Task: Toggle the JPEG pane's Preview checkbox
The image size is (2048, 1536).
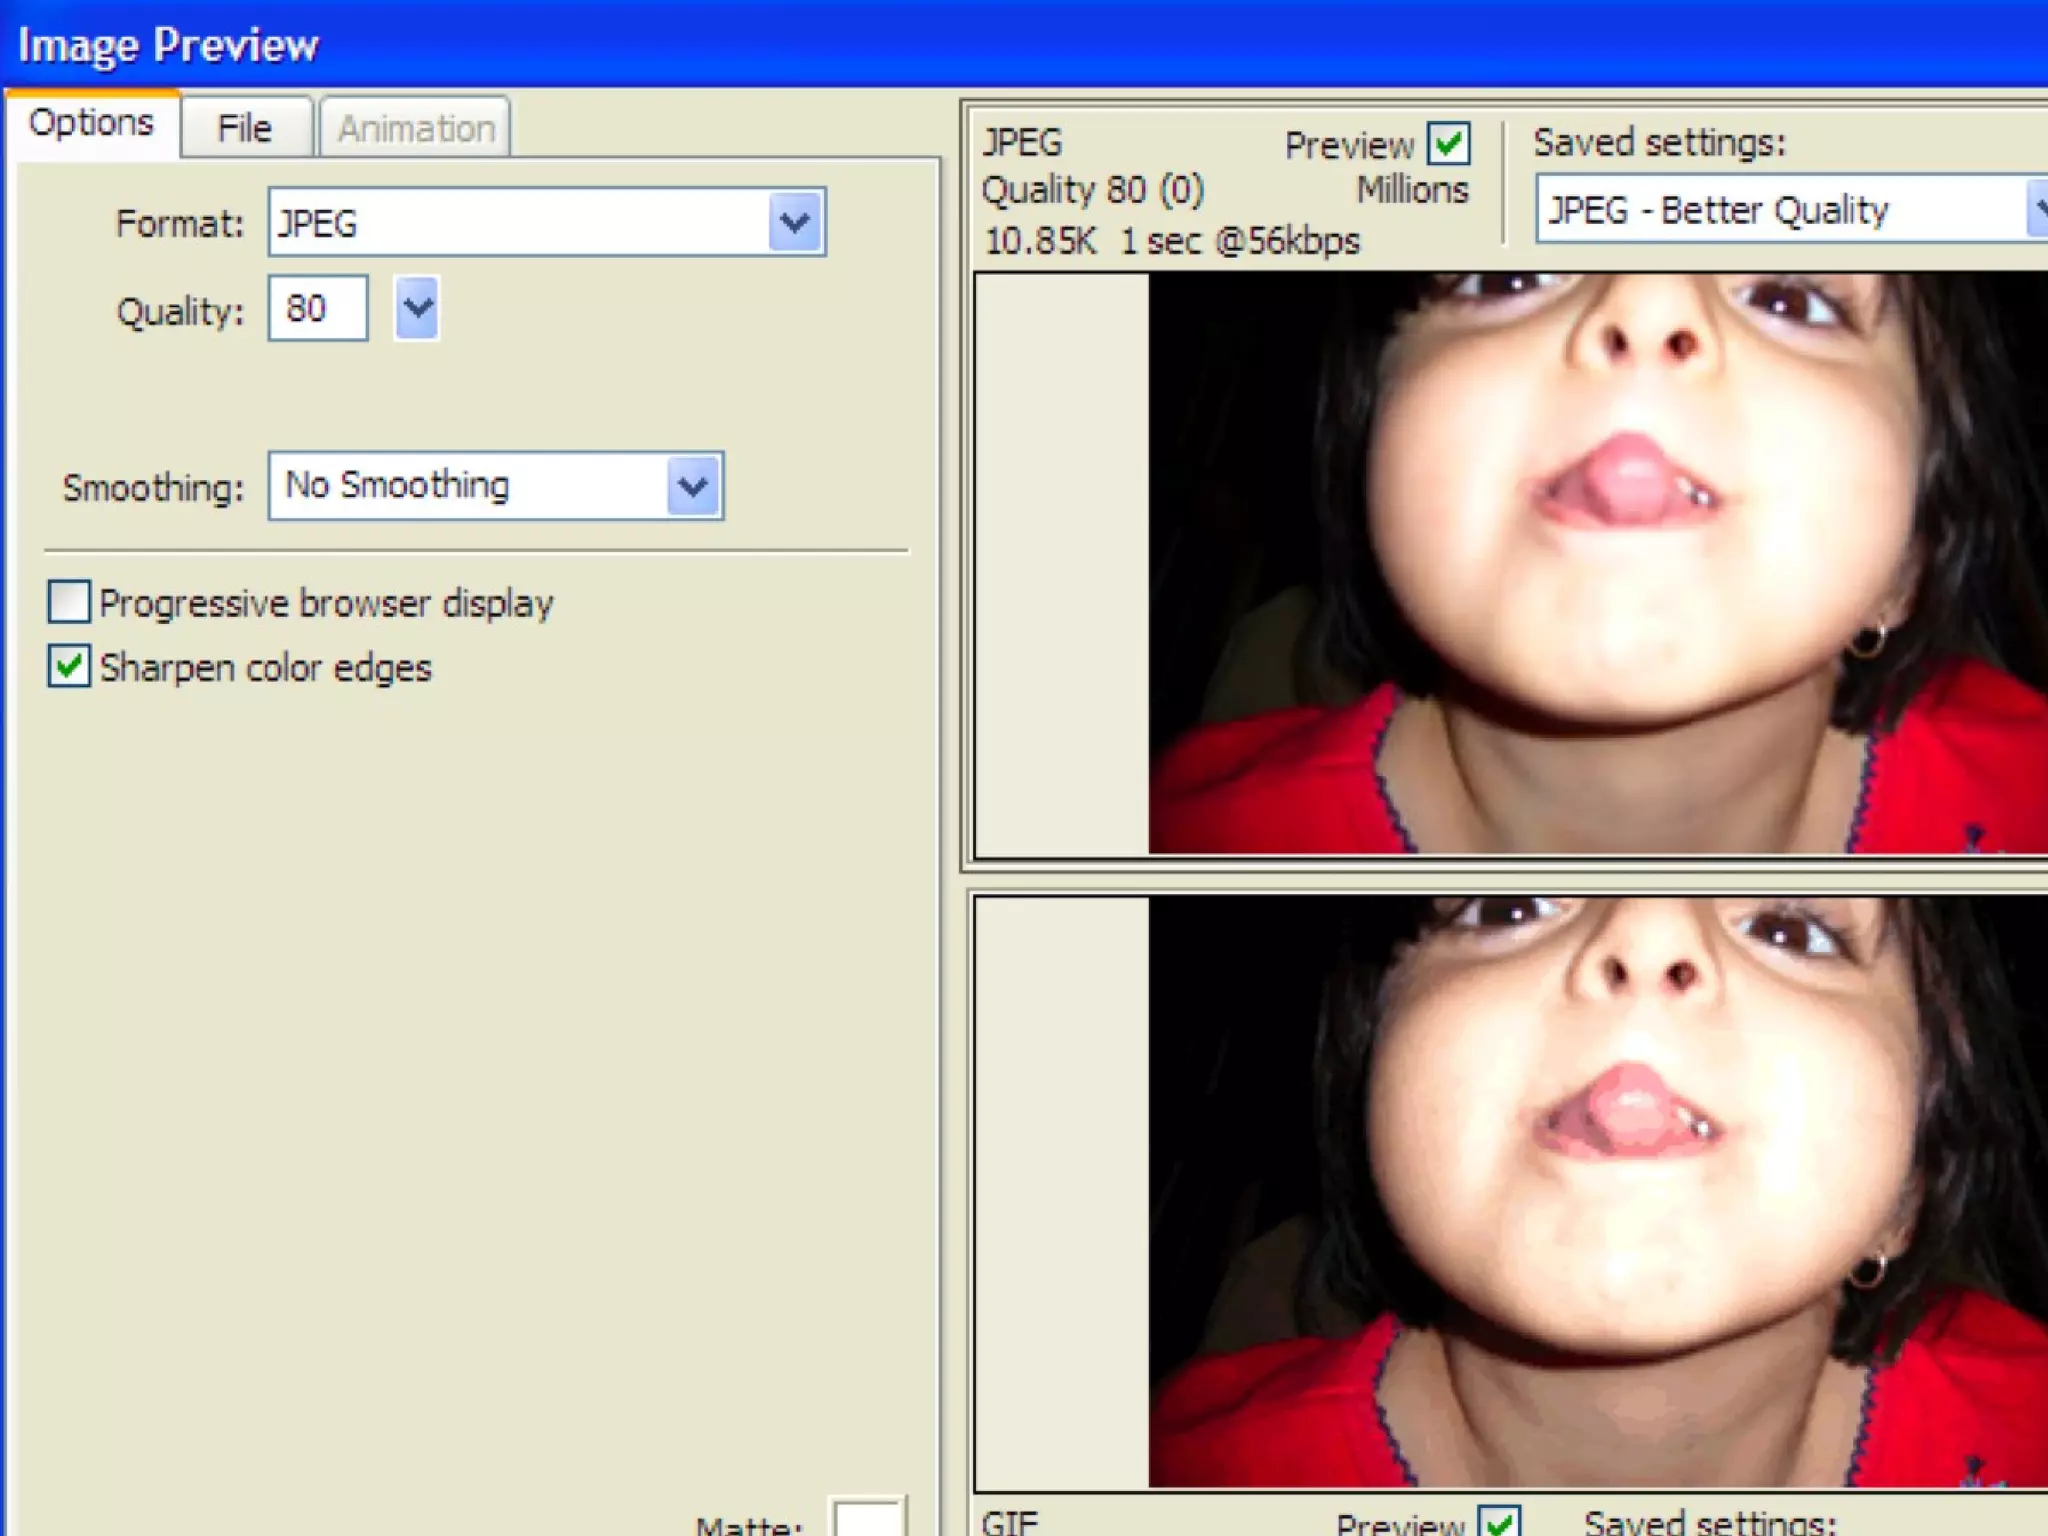Action: (x=1448, y=145)
